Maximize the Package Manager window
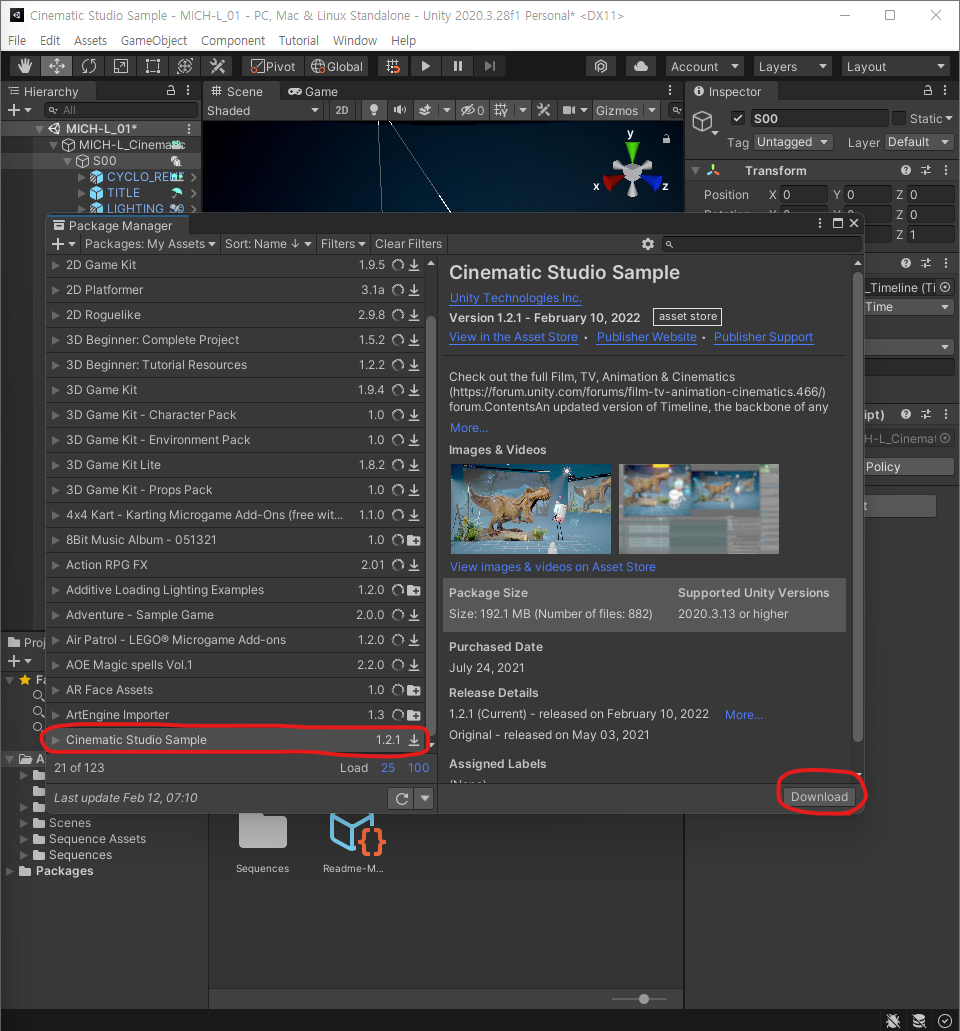Screen dimensions: 960x1031 coord(838,223)
